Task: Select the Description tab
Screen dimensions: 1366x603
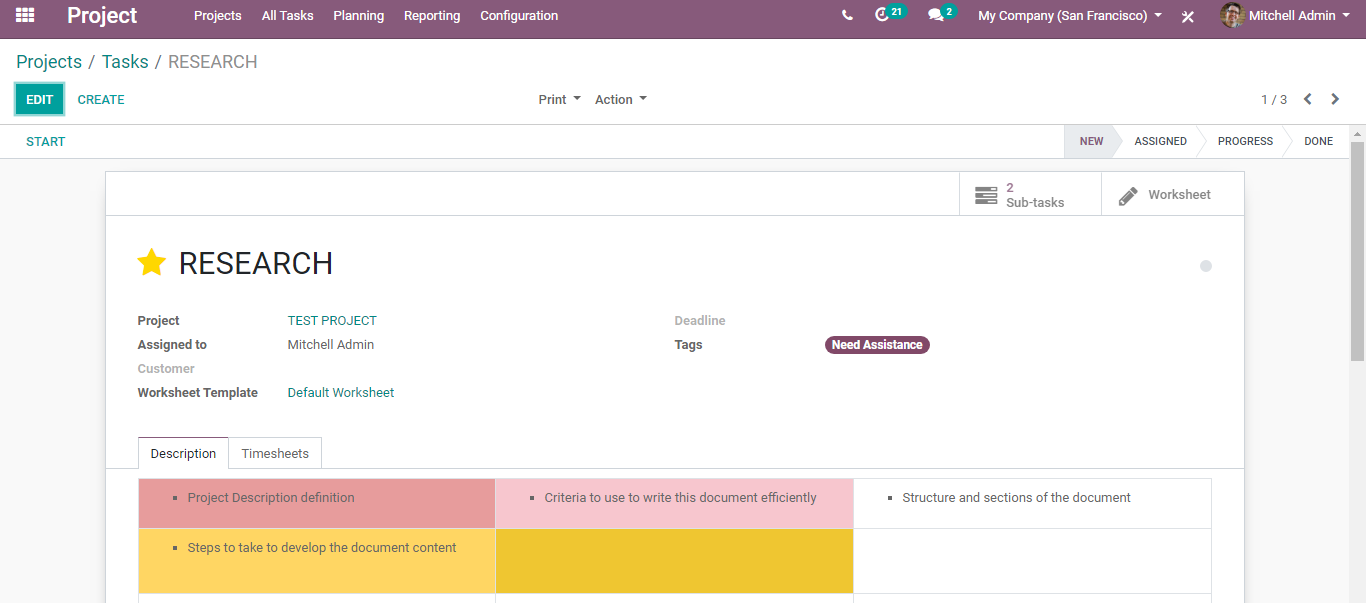Action: [x=183, y=453]
